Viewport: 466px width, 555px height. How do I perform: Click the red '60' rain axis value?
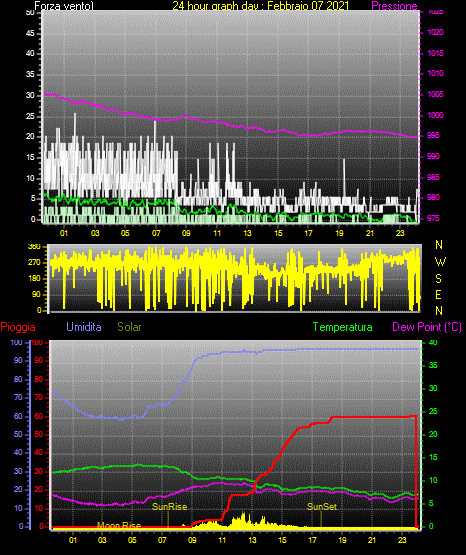[x=39, y=416]
